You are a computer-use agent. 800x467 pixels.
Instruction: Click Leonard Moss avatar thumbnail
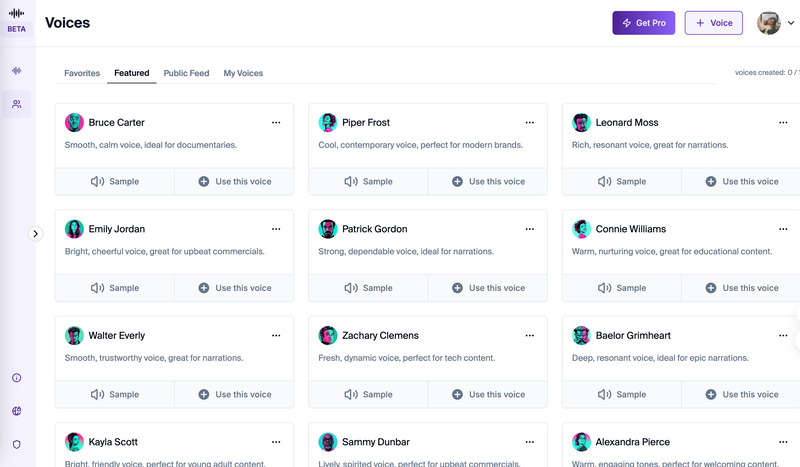[x=581, y=123]
